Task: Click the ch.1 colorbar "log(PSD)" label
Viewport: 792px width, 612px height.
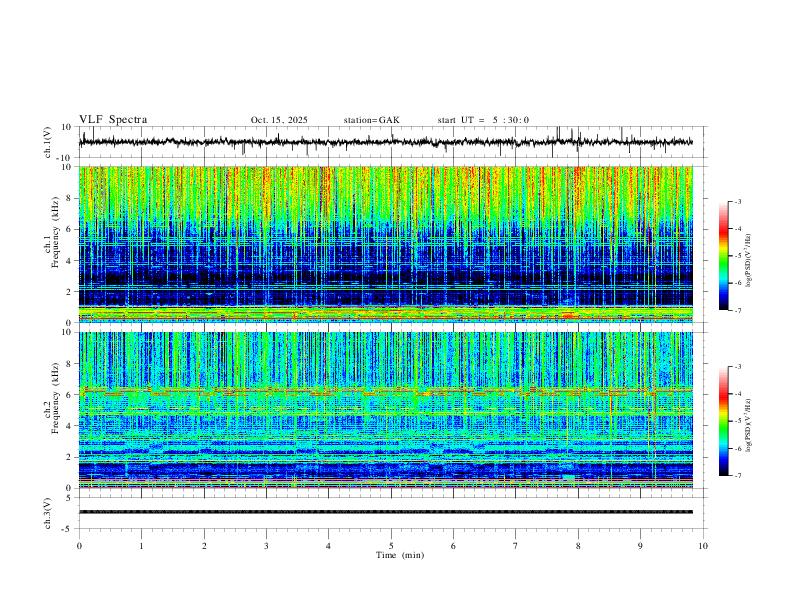Action: [749, 261]
